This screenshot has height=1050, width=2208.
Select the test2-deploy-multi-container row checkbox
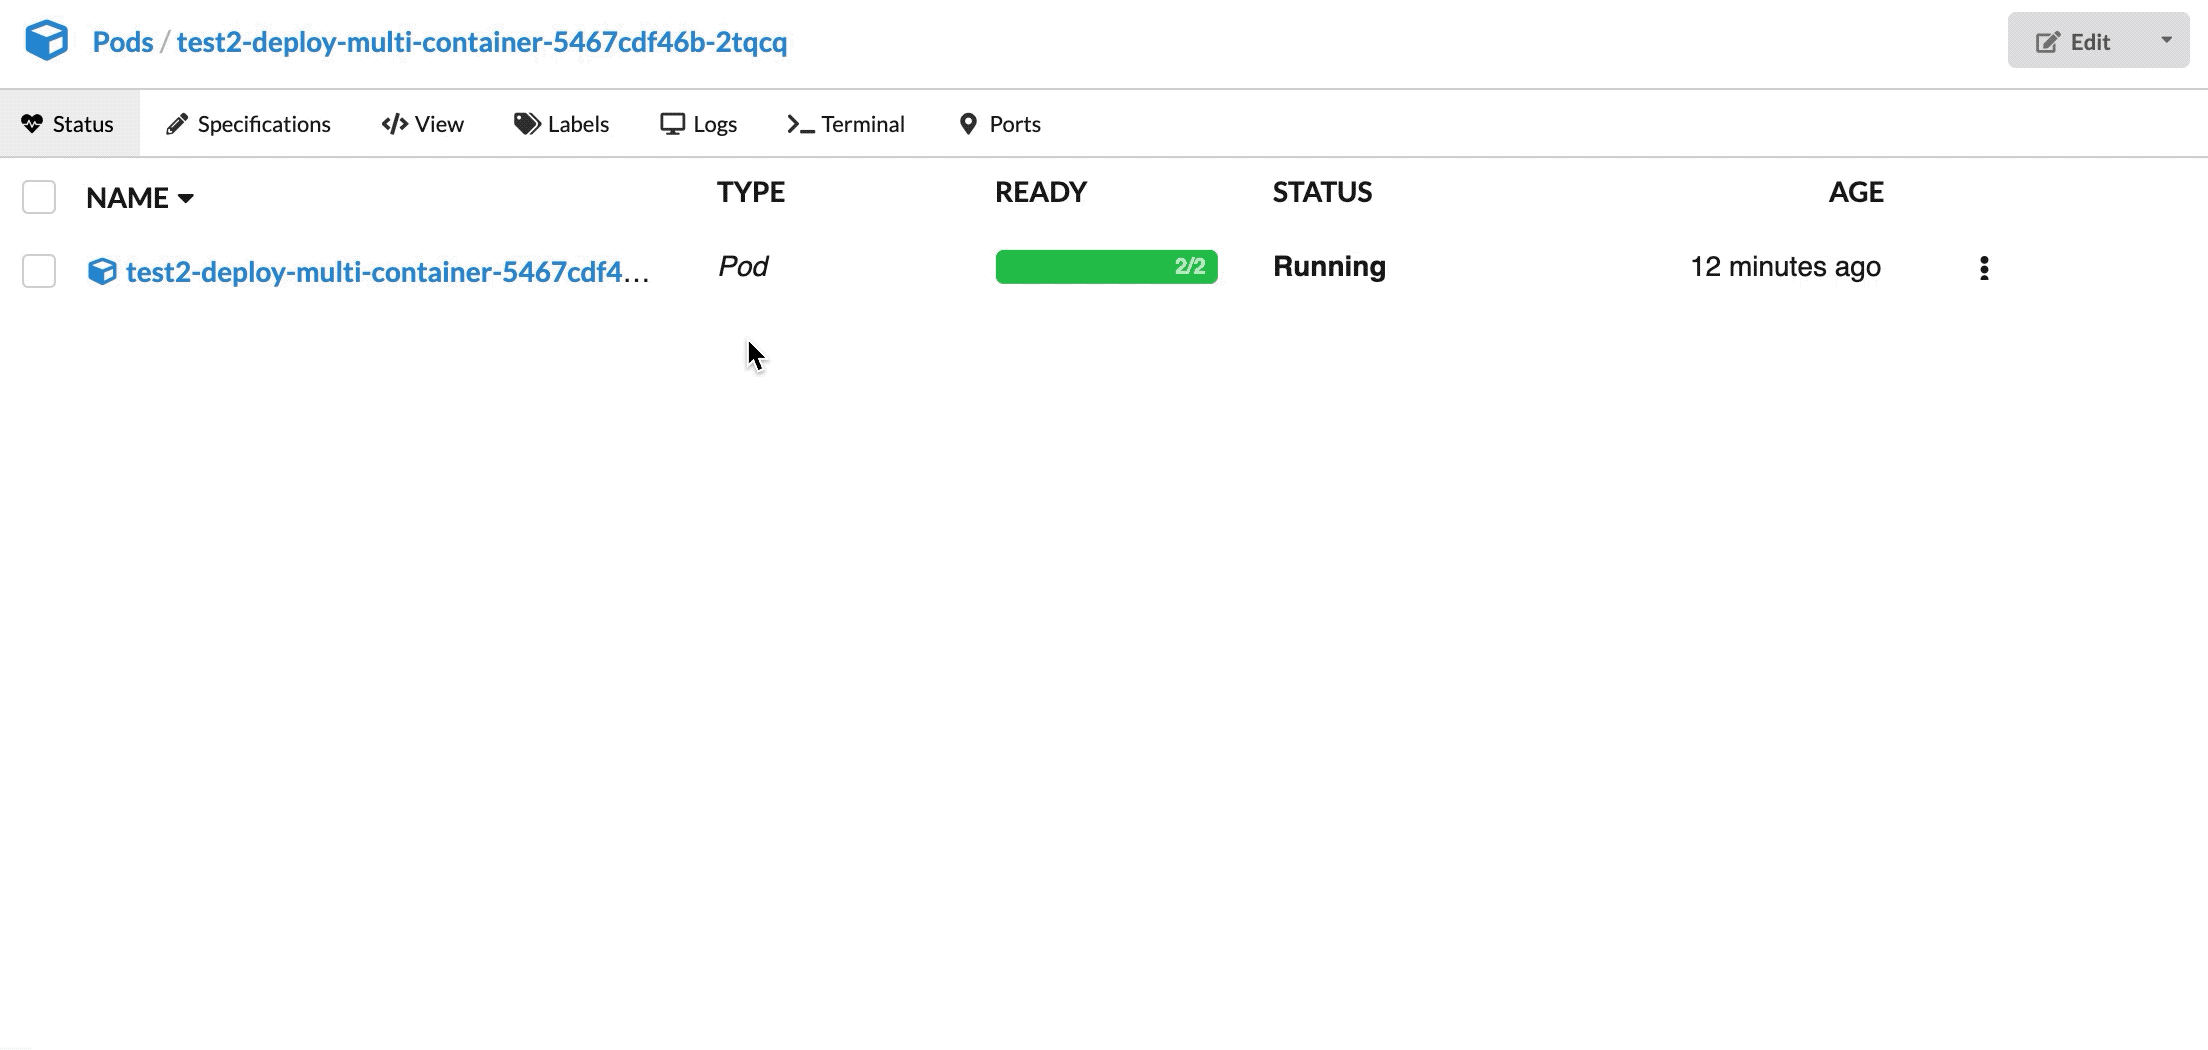coord(39,271)
